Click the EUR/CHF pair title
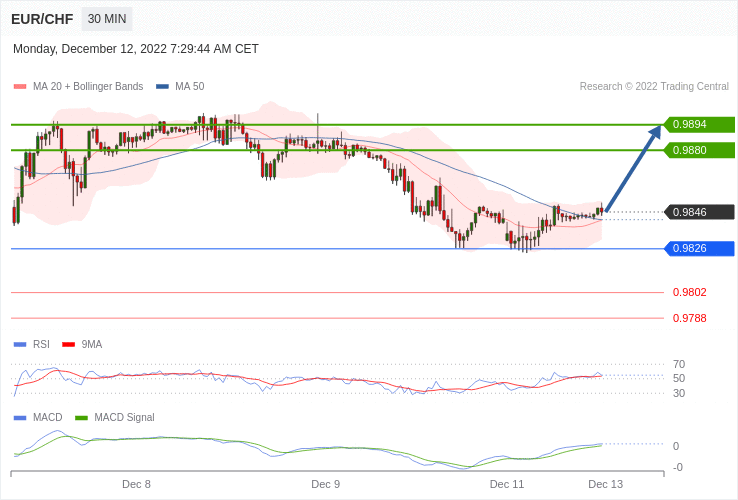Viewport: 738px width, 500px height. [x=42, y=19]
